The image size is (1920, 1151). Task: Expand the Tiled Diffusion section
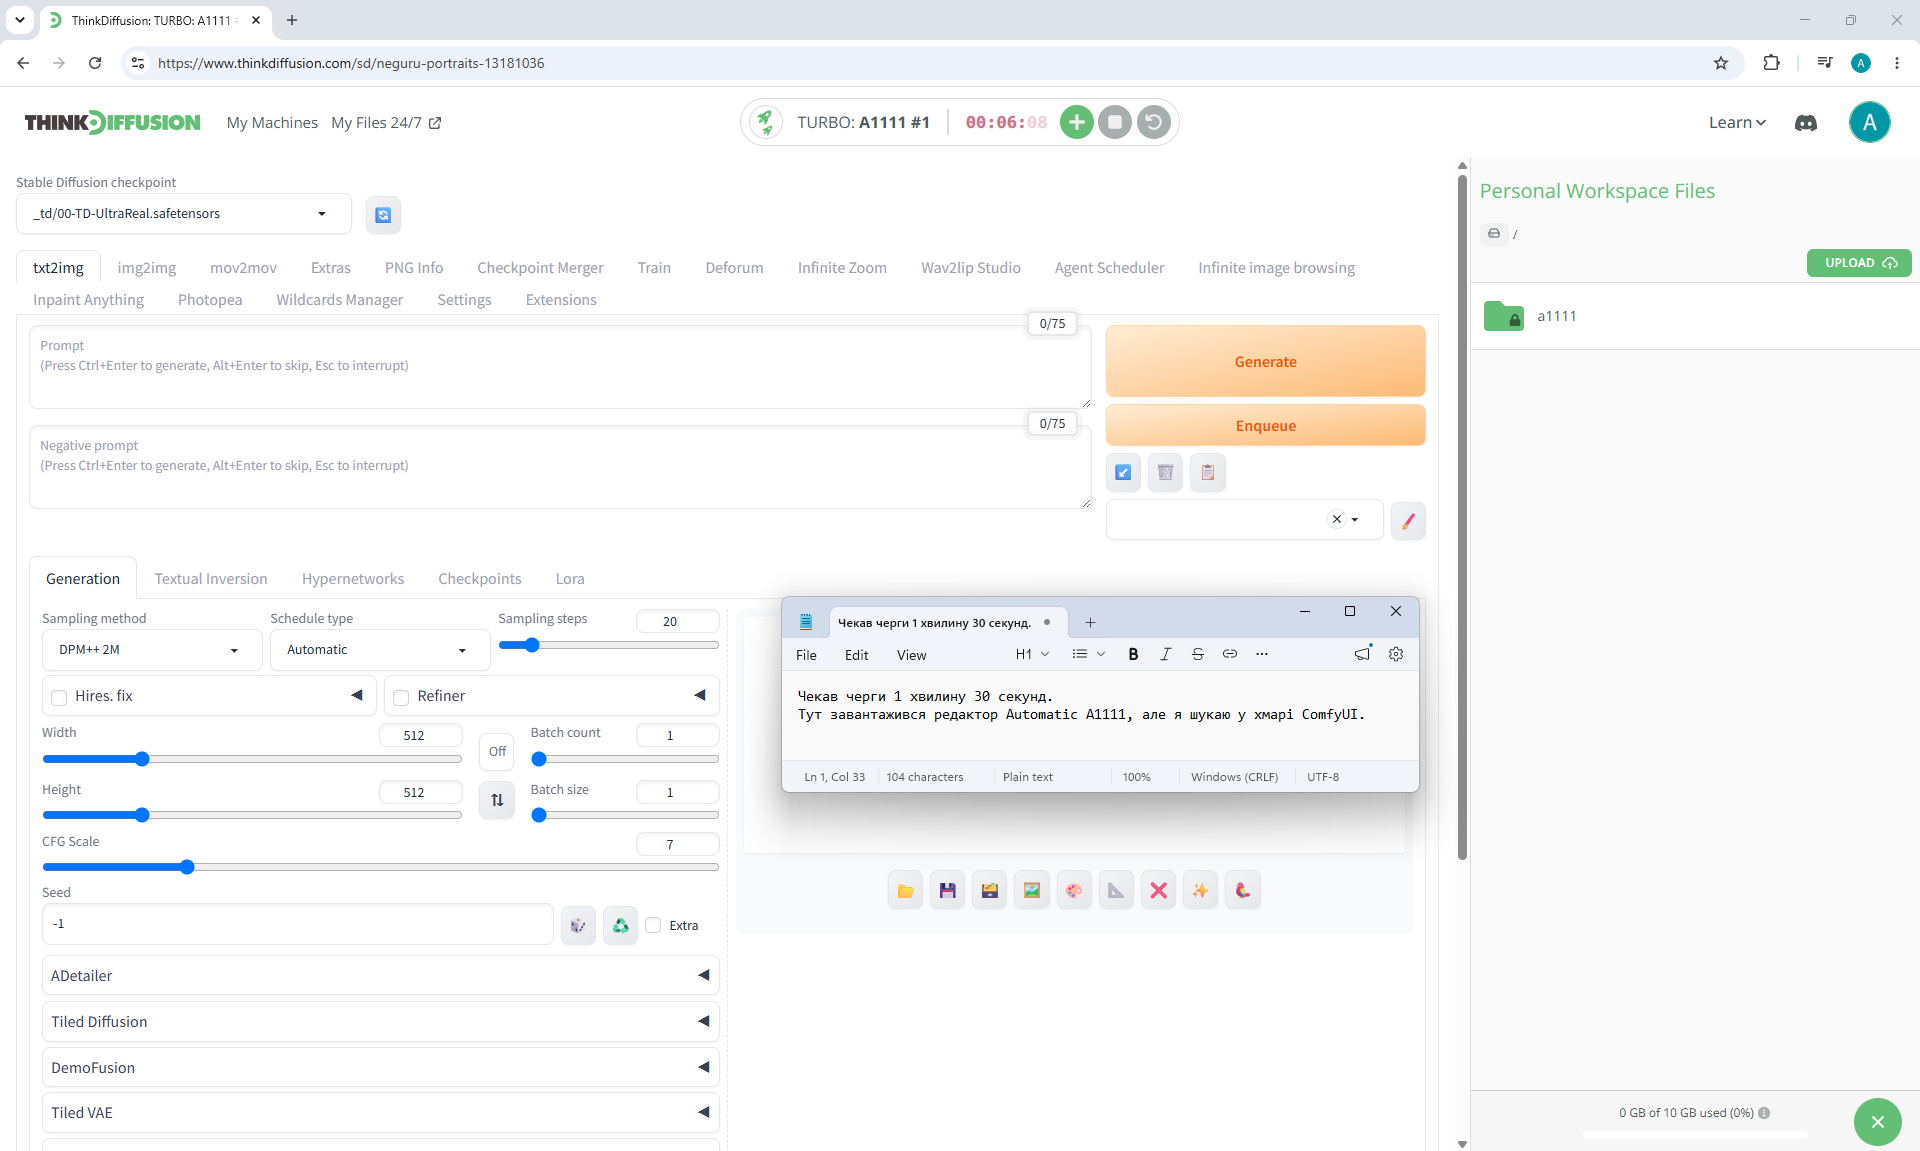[380, 1021]
